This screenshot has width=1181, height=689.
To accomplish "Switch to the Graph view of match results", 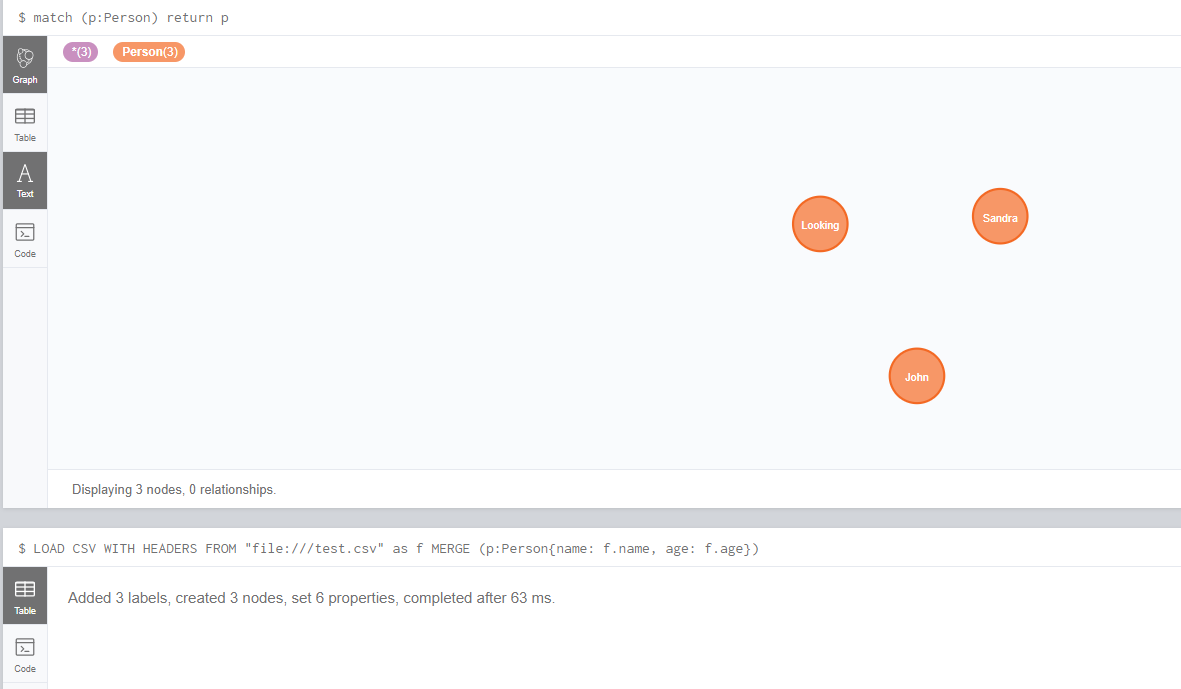I will [24, 64].
